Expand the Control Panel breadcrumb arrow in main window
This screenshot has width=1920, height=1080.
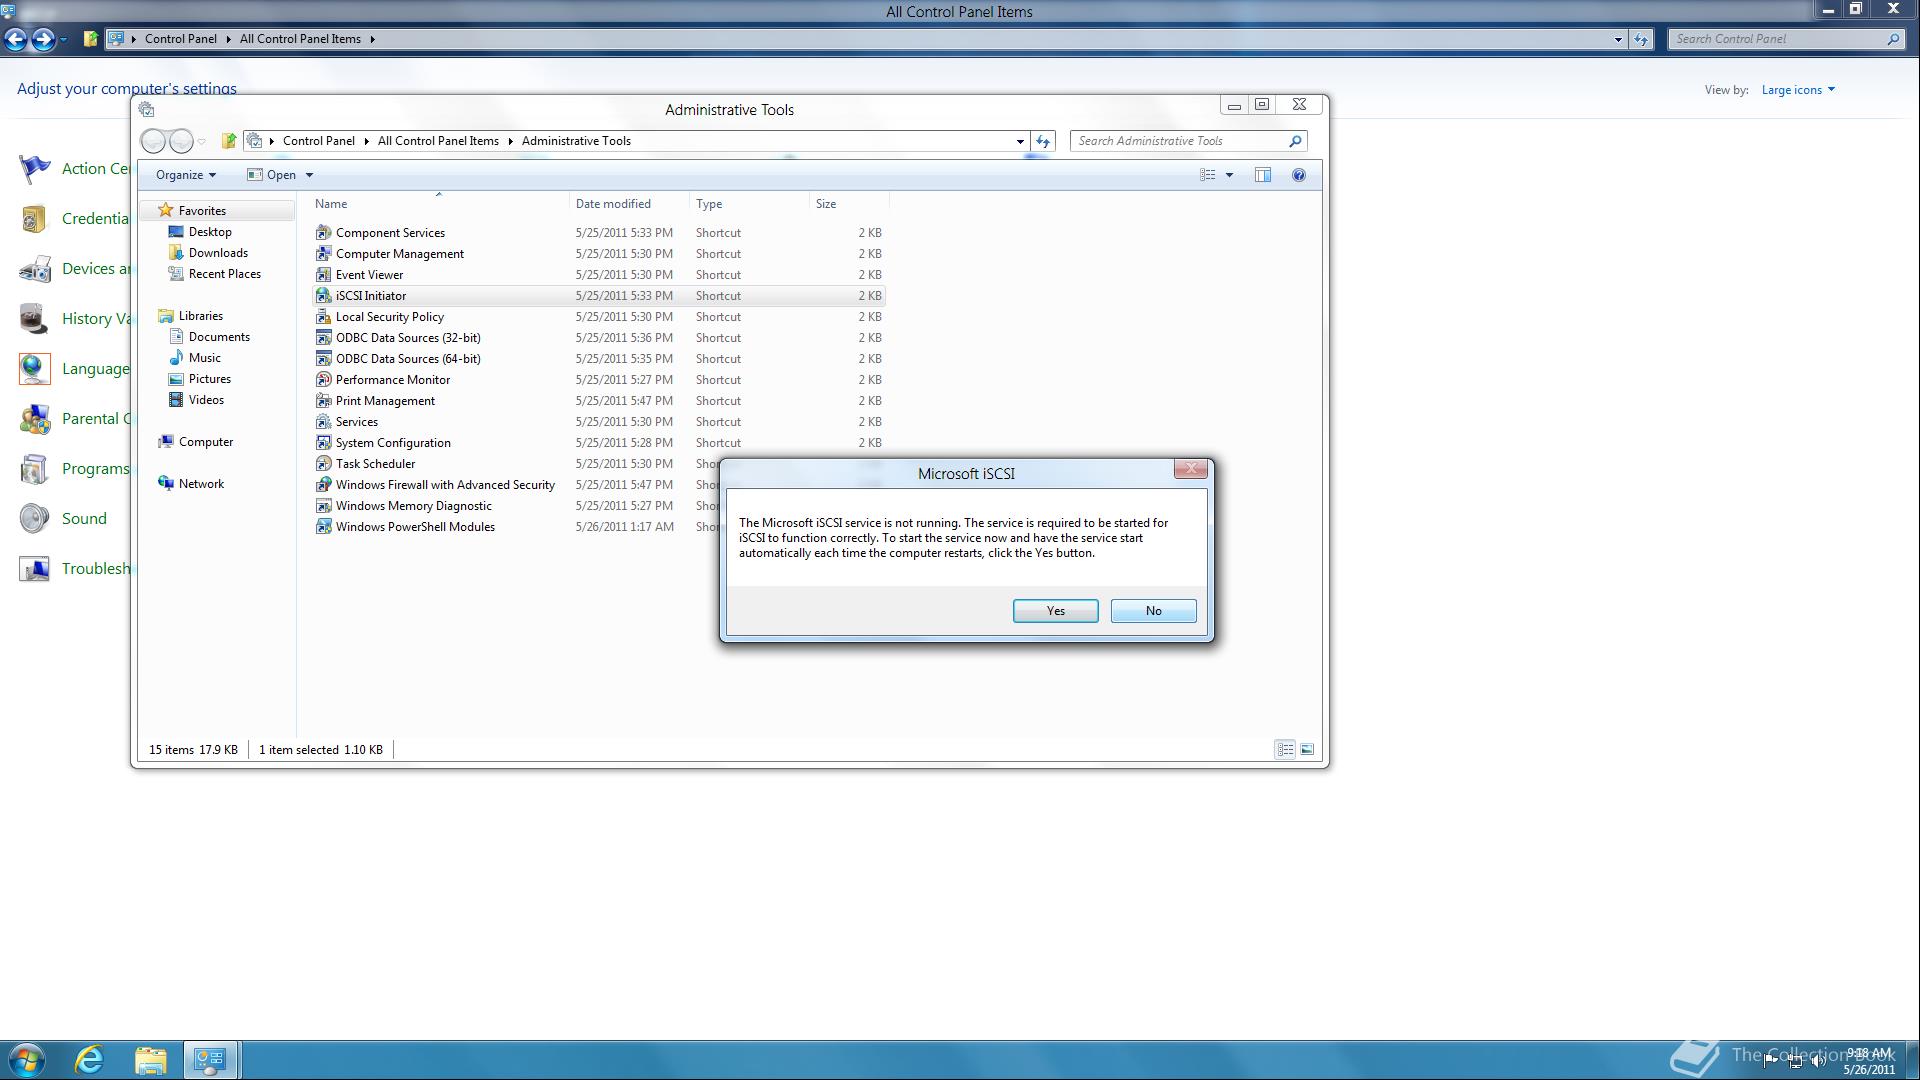click(228, 39)
